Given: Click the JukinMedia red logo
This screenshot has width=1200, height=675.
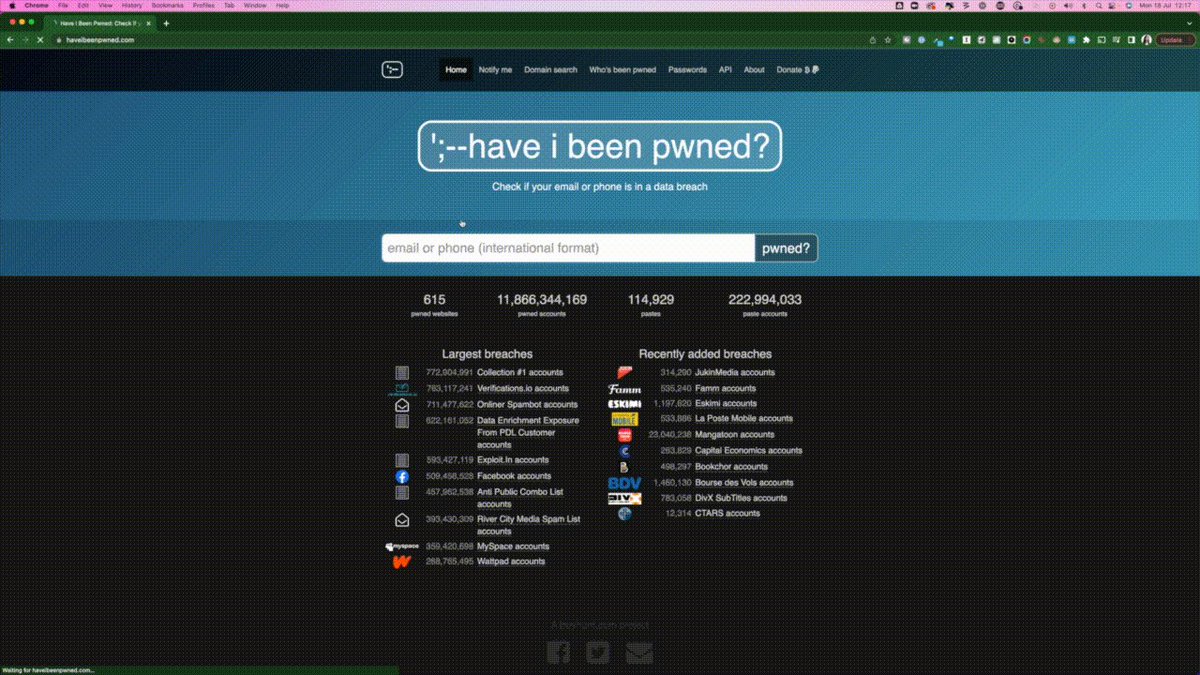Looking at the screenshot, I should click(x=625, y=373).
